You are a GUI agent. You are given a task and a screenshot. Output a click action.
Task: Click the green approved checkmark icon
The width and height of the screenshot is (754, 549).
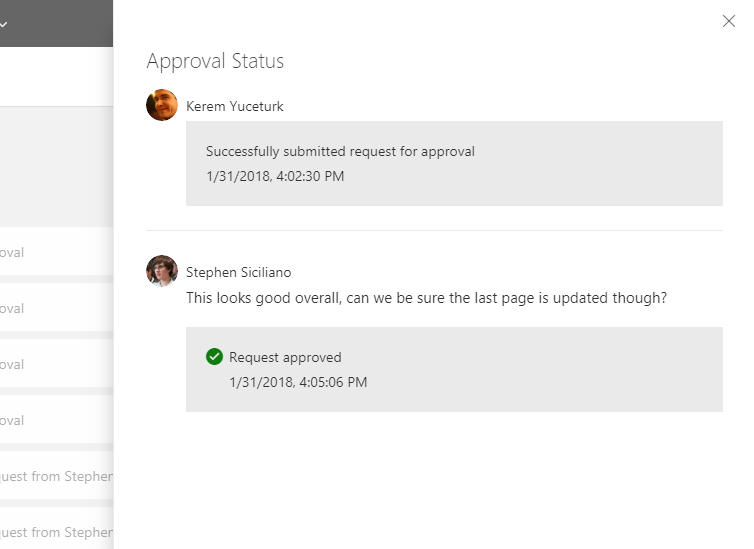point(214,357)
